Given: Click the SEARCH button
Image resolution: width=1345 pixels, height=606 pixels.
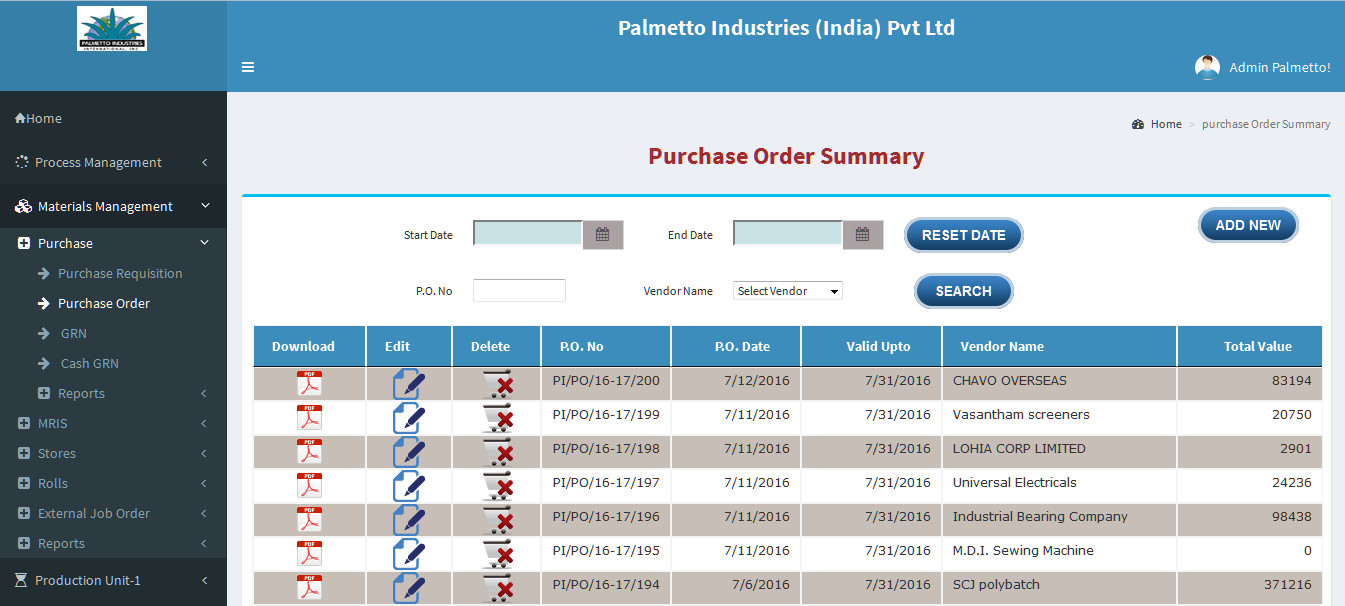Looking at the screenshot, I should point(964,291).
